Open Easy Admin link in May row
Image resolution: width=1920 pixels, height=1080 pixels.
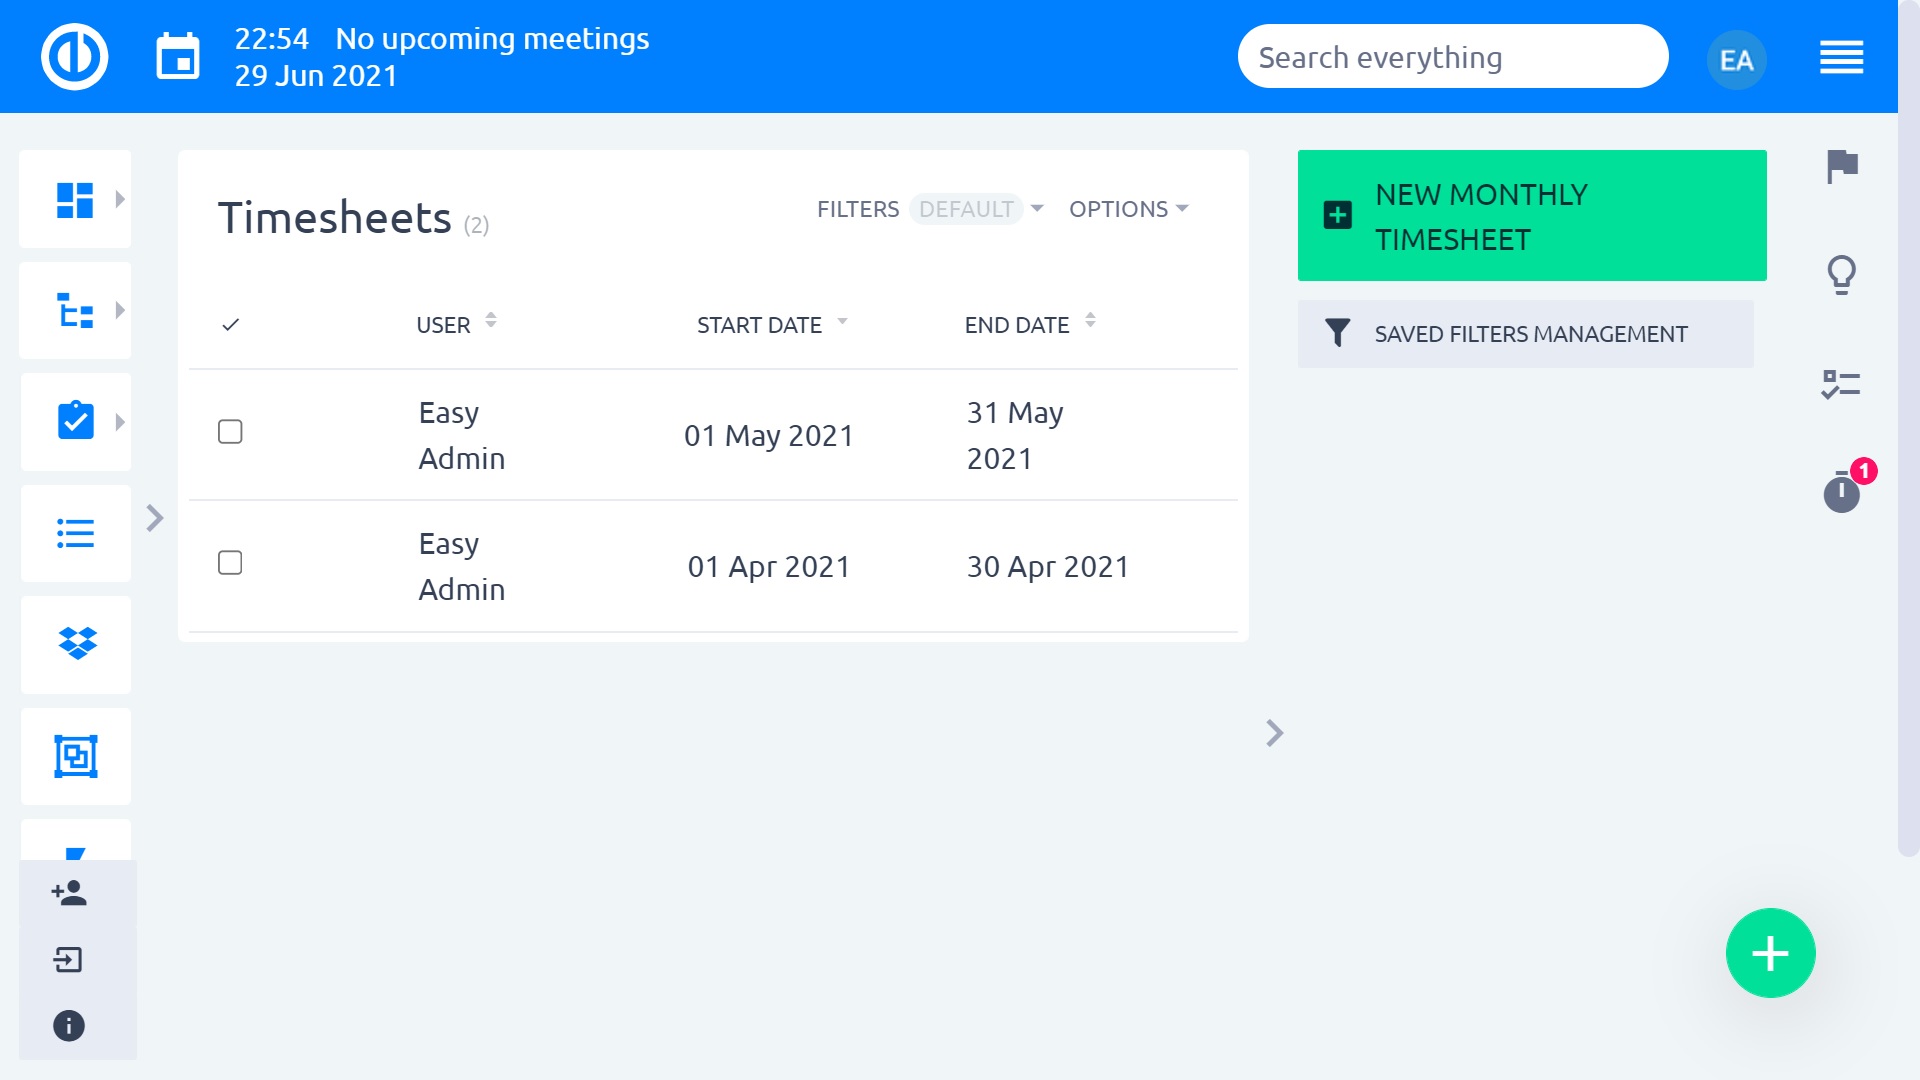pos(462,435)
